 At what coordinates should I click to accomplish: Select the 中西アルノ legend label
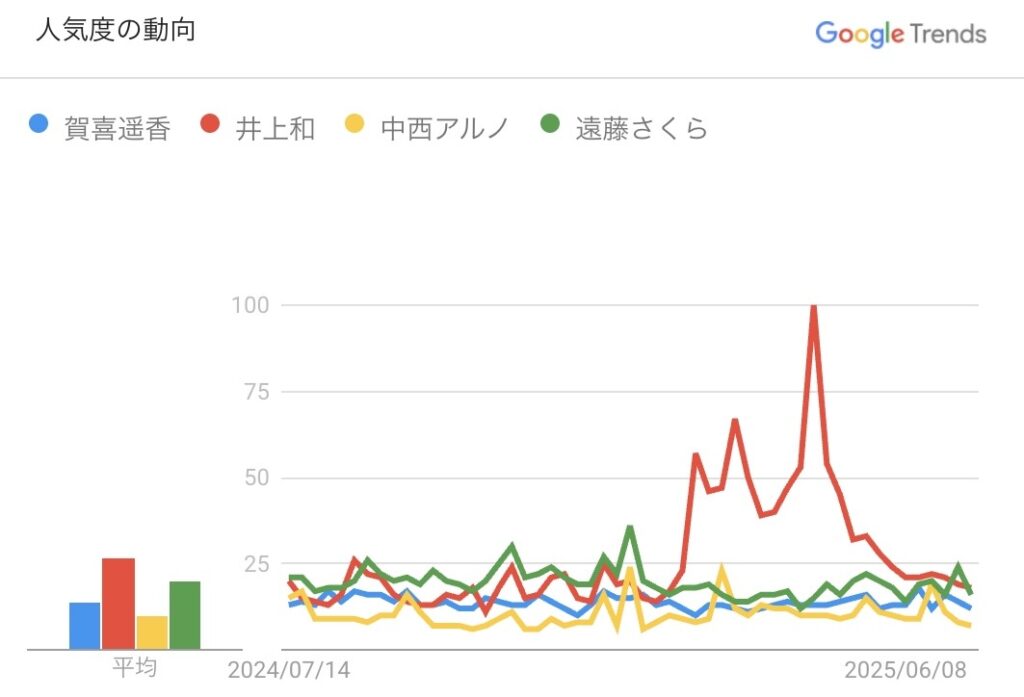(x=445, y=128)
